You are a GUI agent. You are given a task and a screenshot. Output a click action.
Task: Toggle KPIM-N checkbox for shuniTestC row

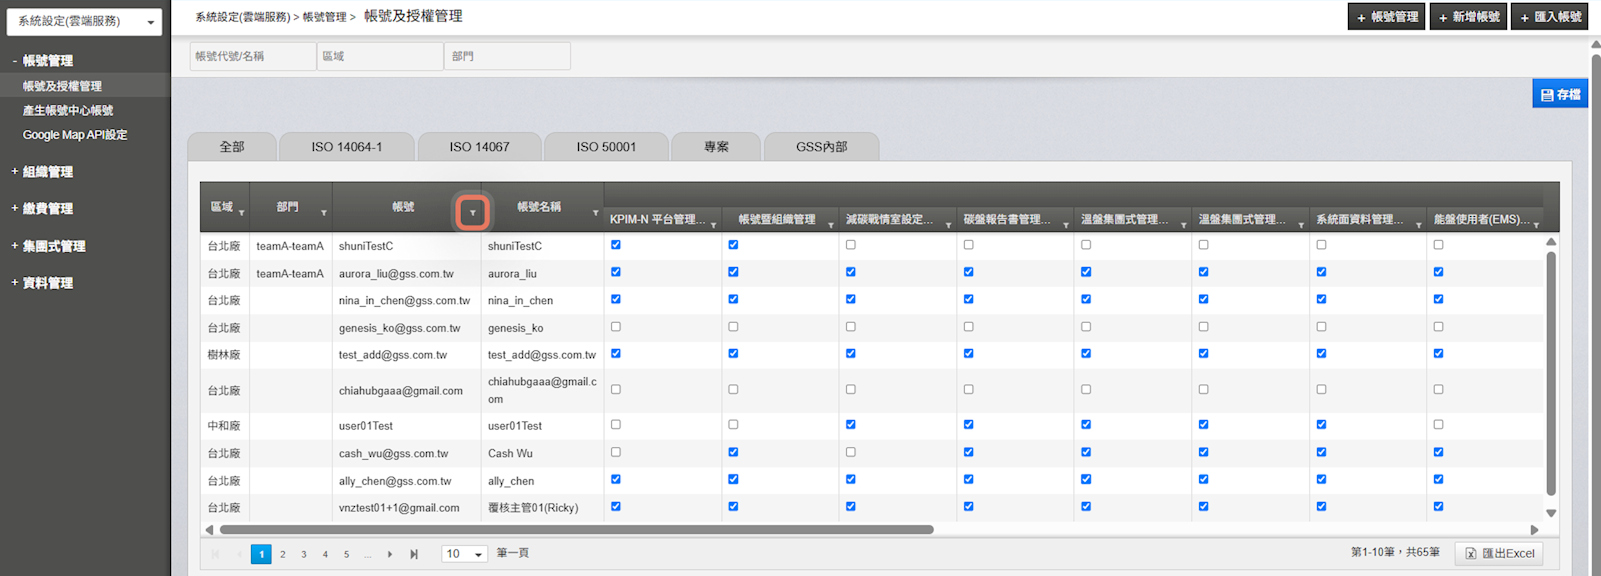point(616,245)
